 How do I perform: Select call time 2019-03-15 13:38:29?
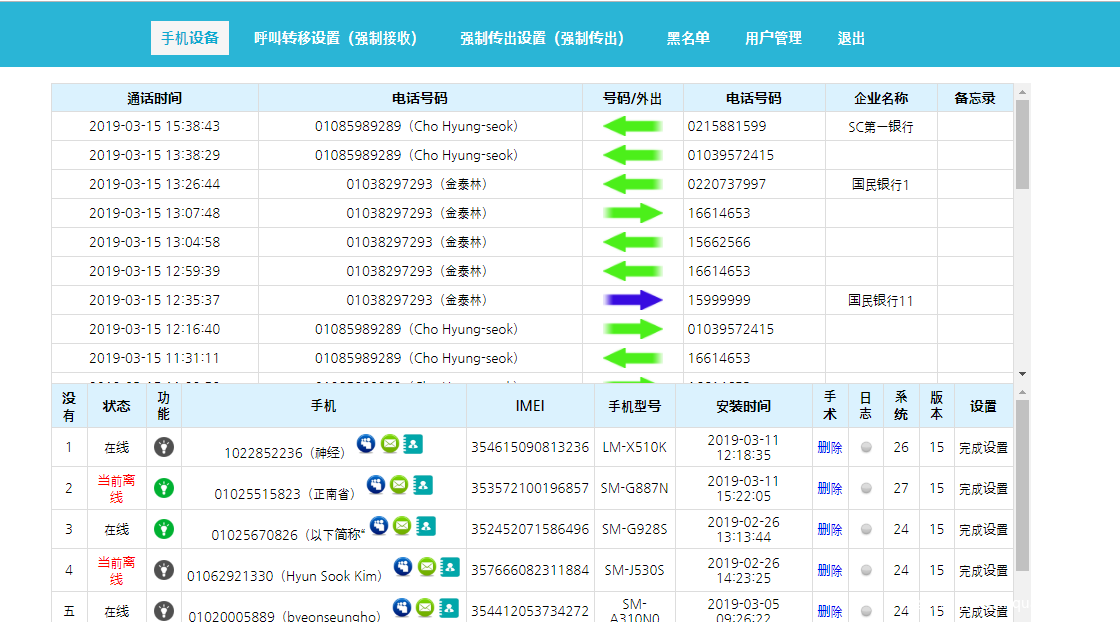click(x=154, y=155)
